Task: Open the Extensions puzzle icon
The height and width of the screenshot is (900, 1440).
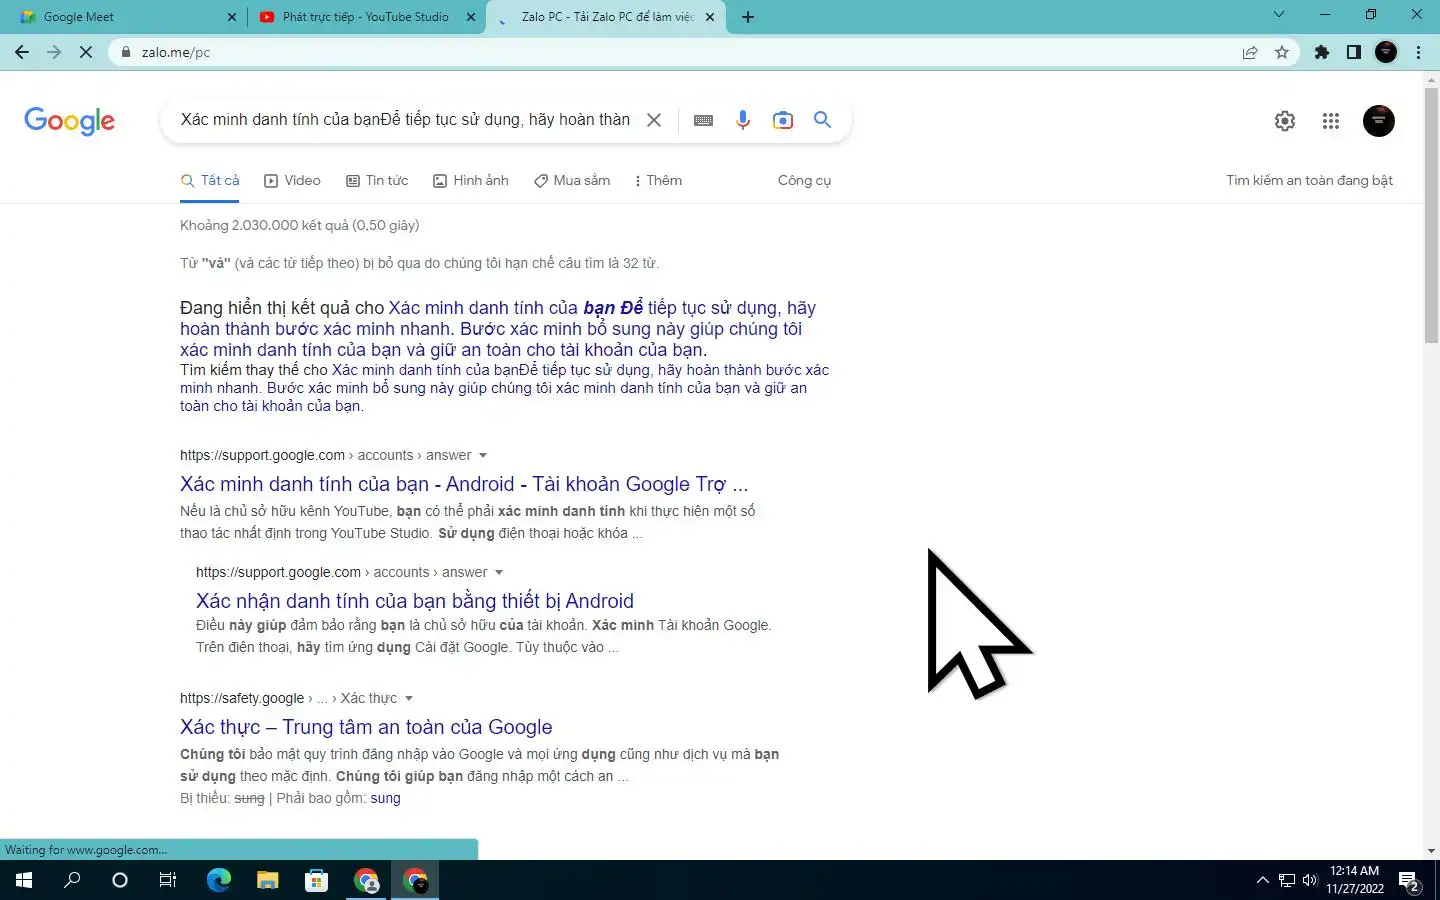Action: (x=1322, y=52)
